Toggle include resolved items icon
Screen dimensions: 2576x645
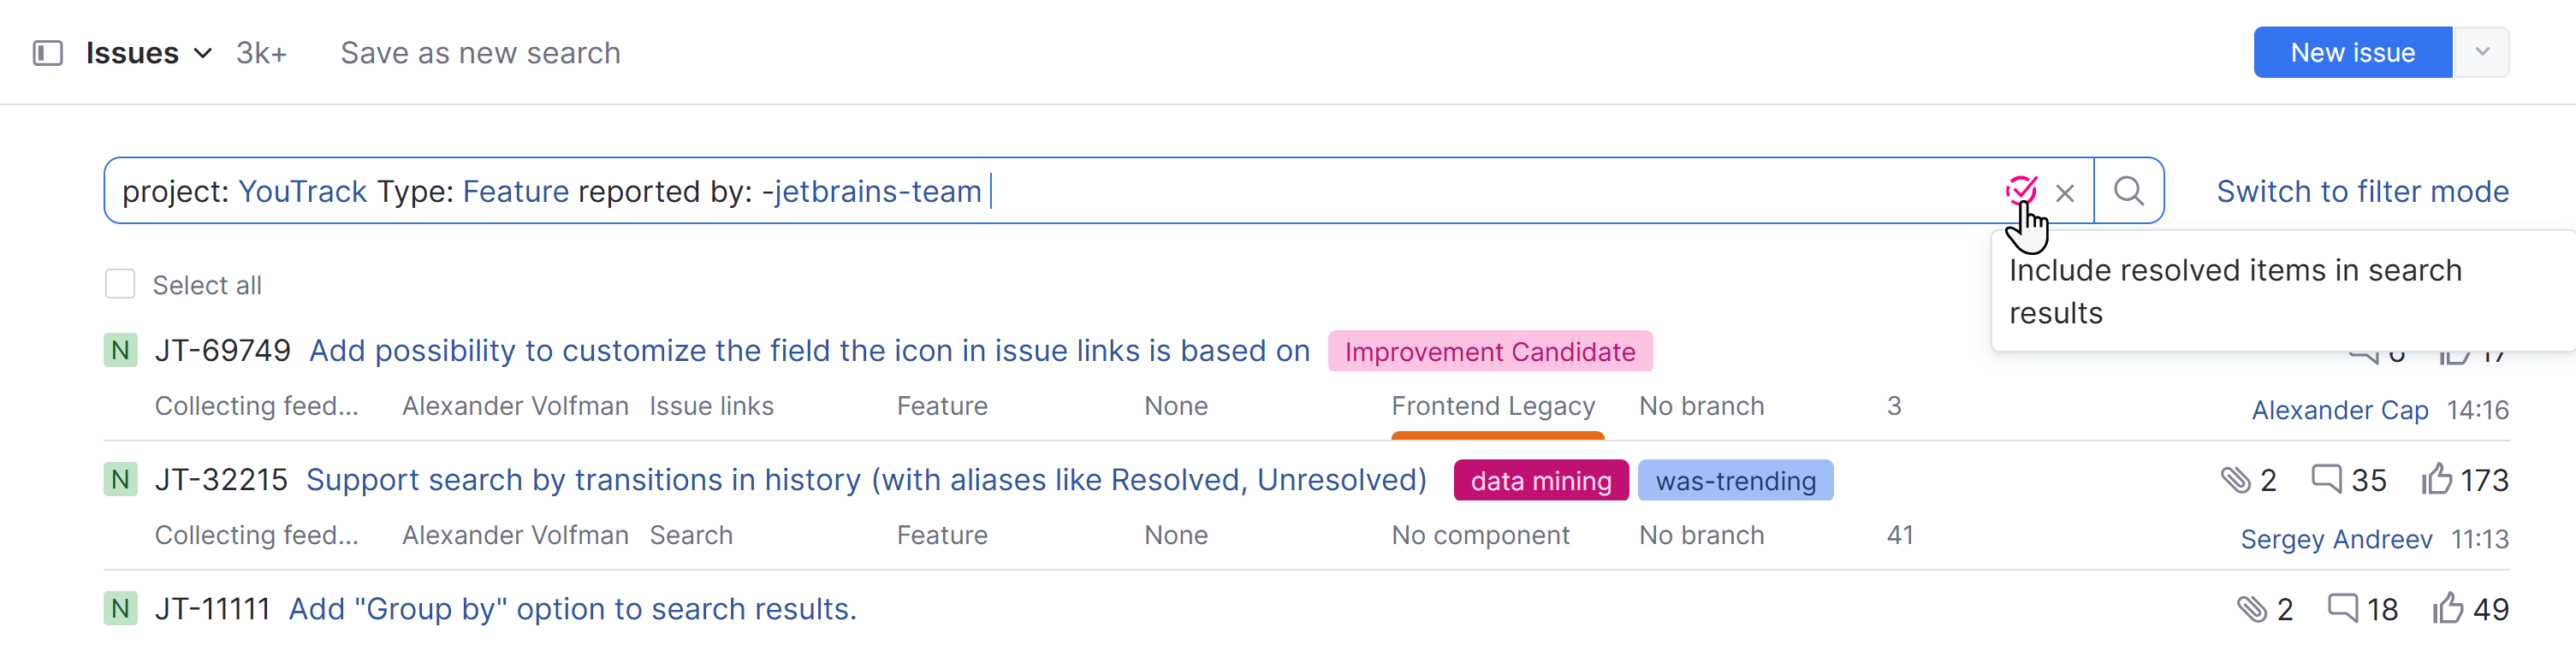coord(2020,190)
